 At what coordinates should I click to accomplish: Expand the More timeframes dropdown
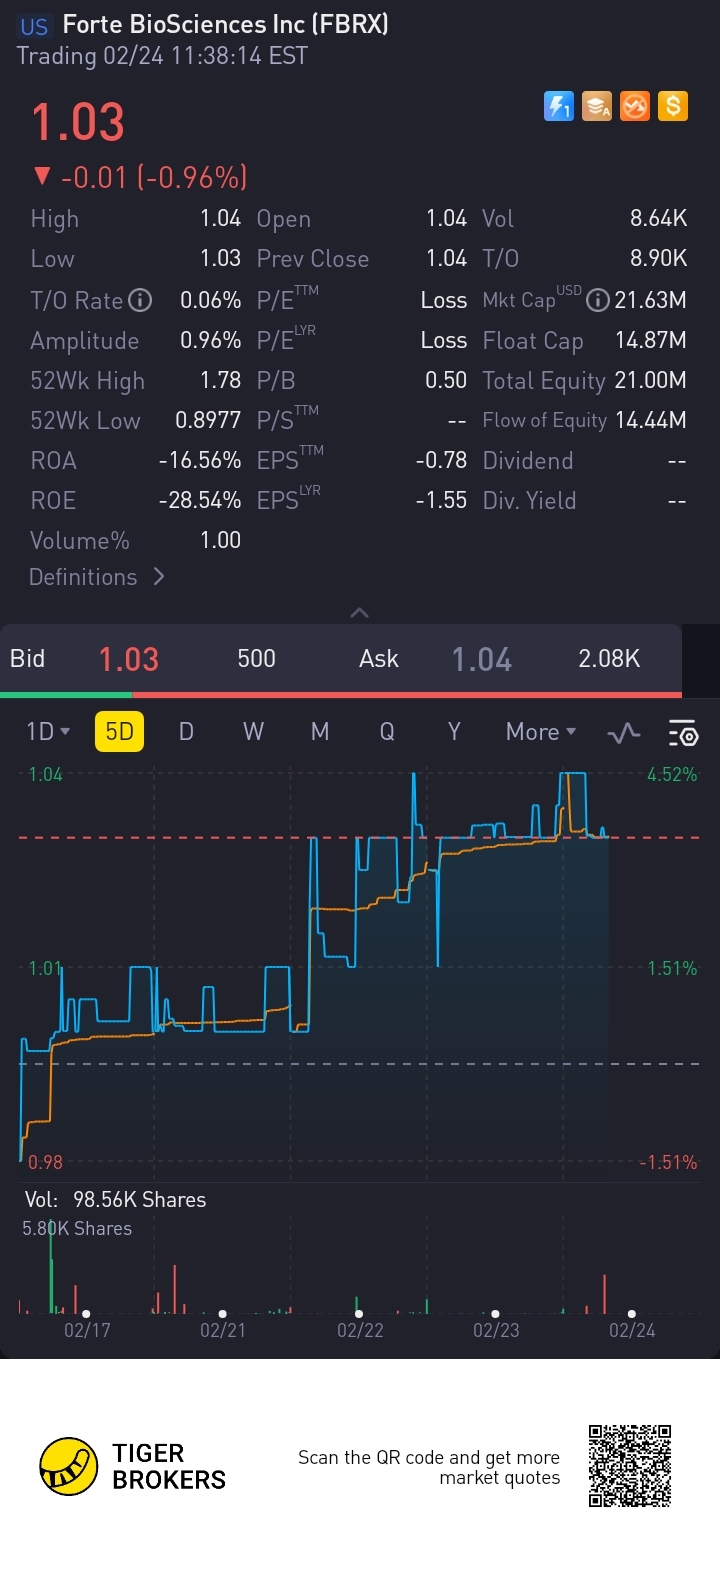point(541,732)
